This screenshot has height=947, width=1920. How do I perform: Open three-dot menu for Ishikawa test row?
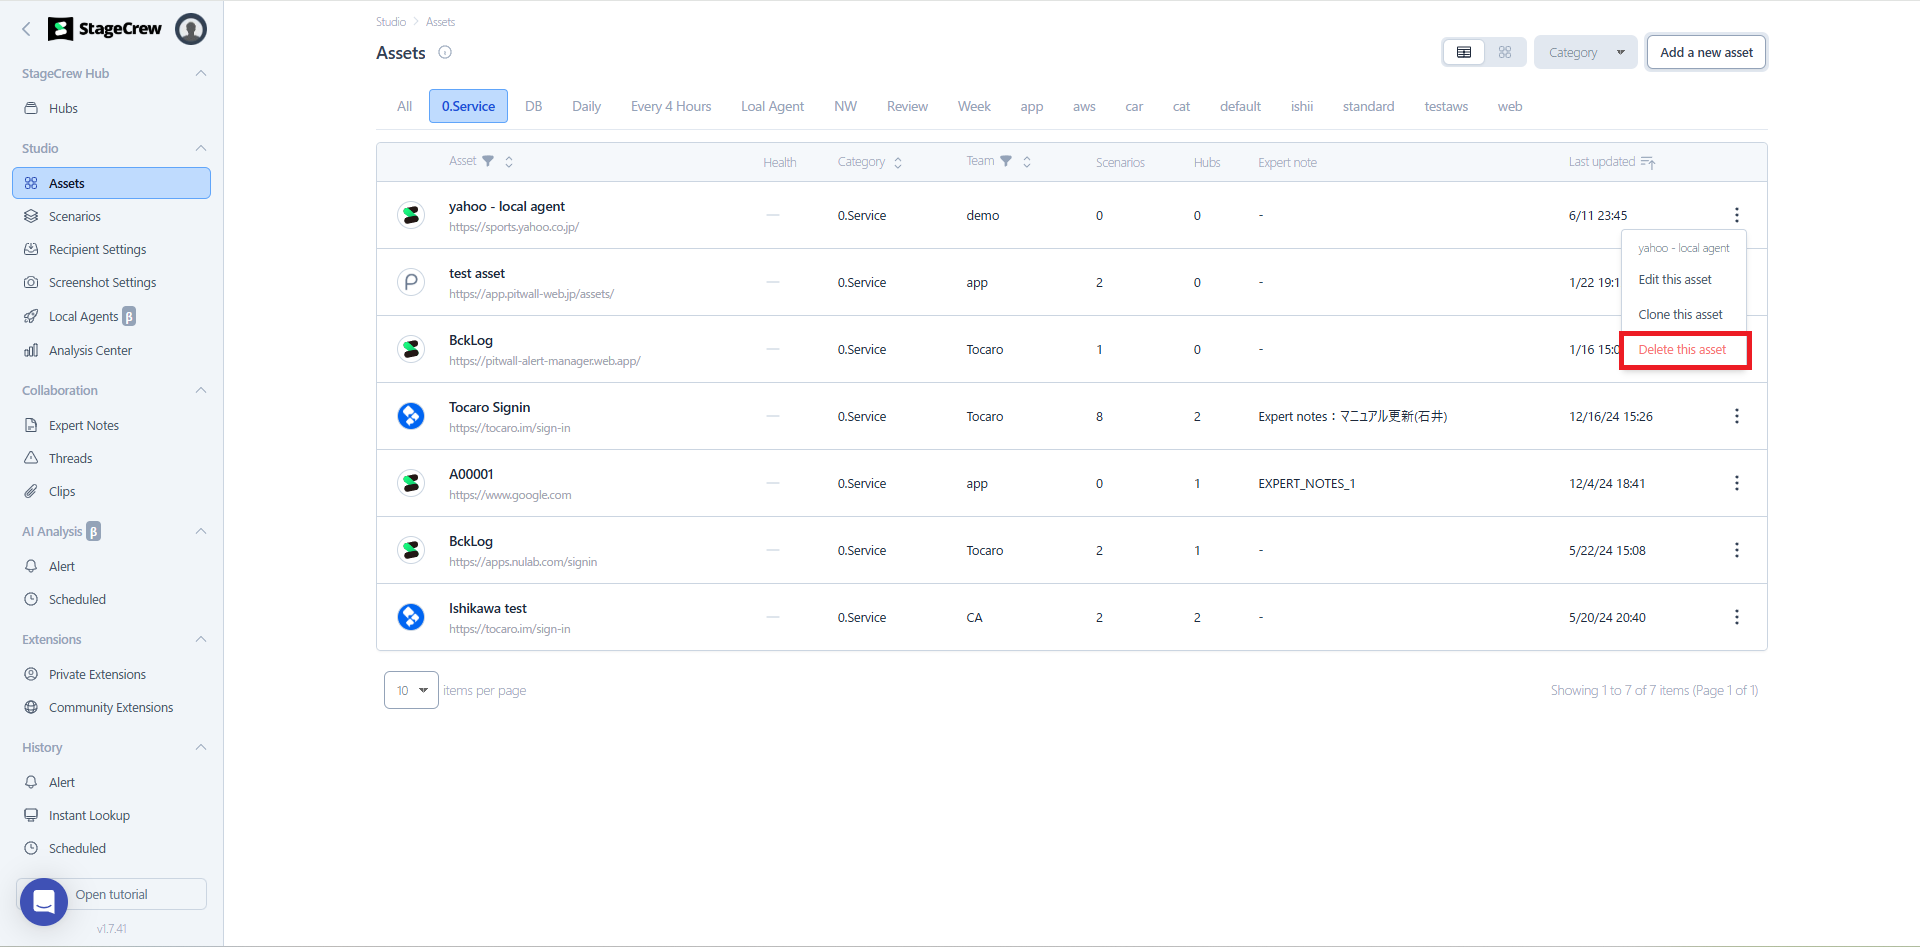coord(1736,617)
